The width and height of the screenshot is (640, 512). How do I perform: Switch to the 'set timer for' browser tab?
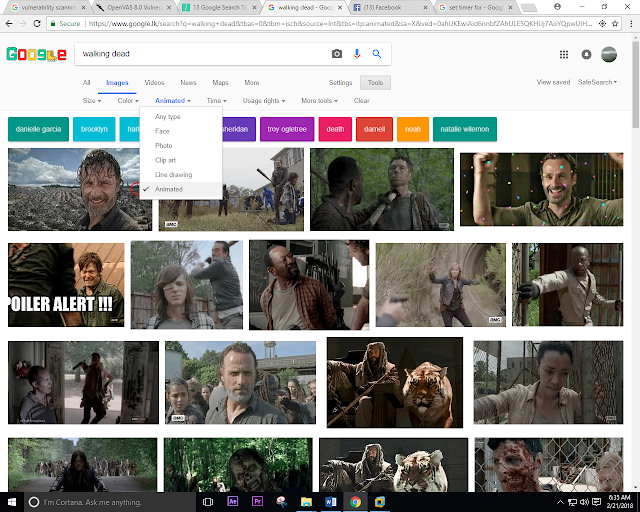476,7
